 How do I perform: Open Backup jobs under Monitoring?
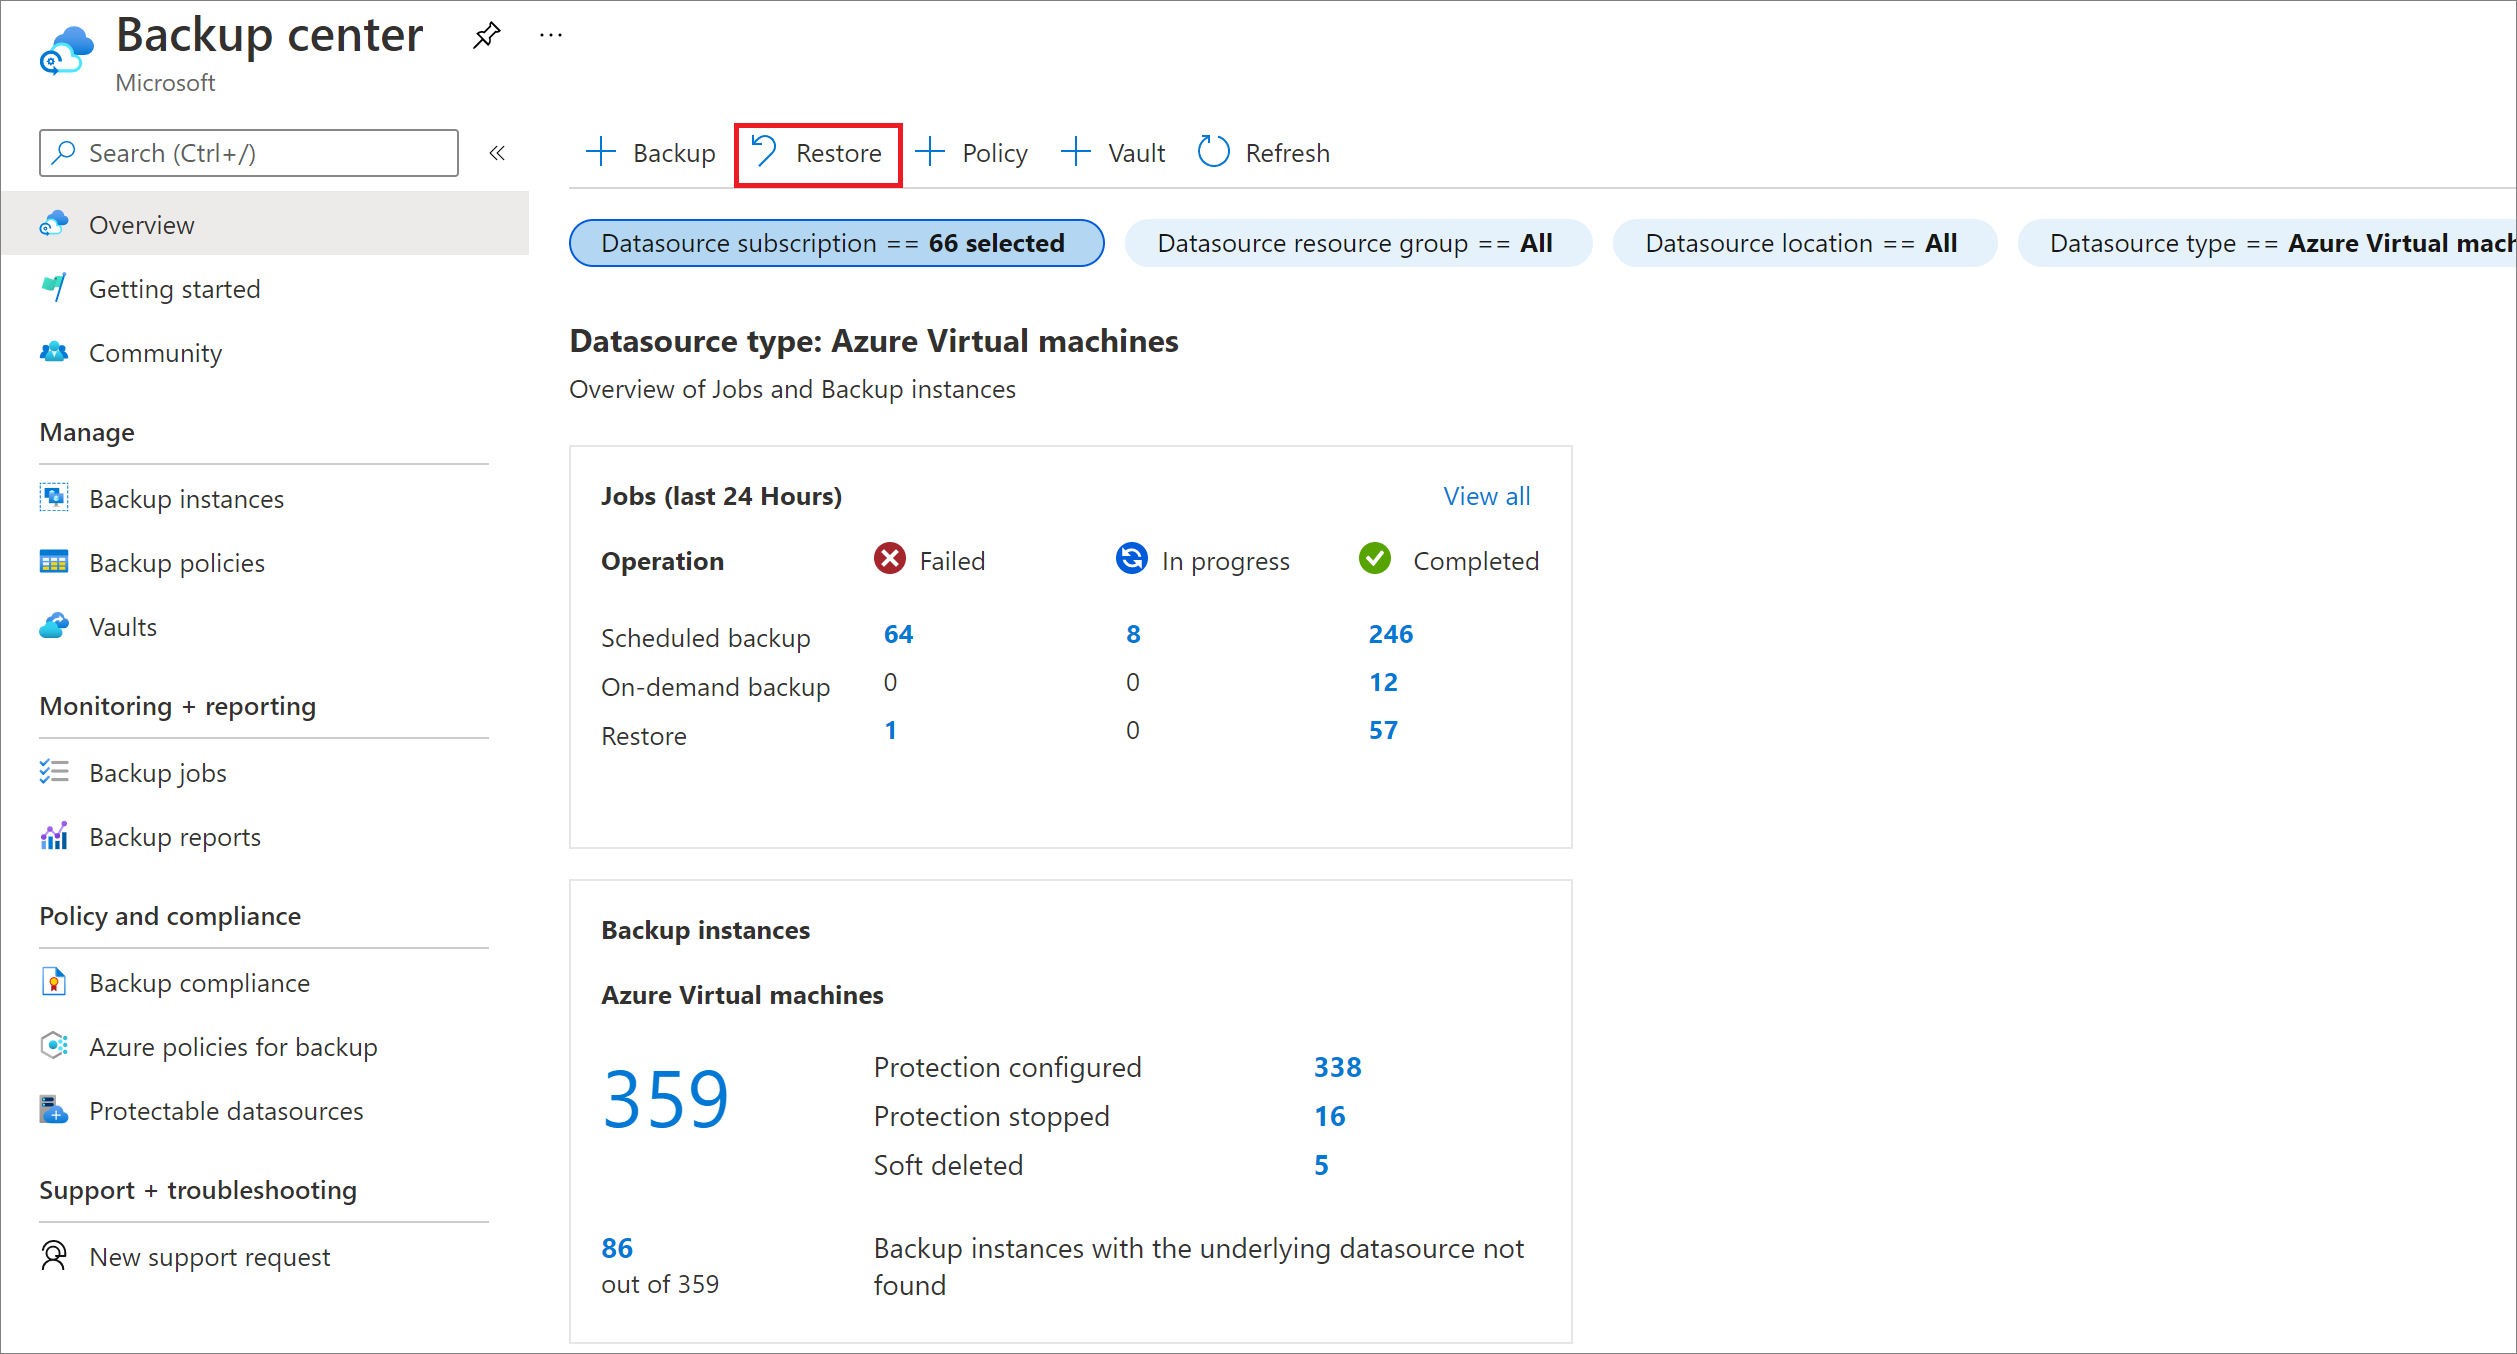157,770
